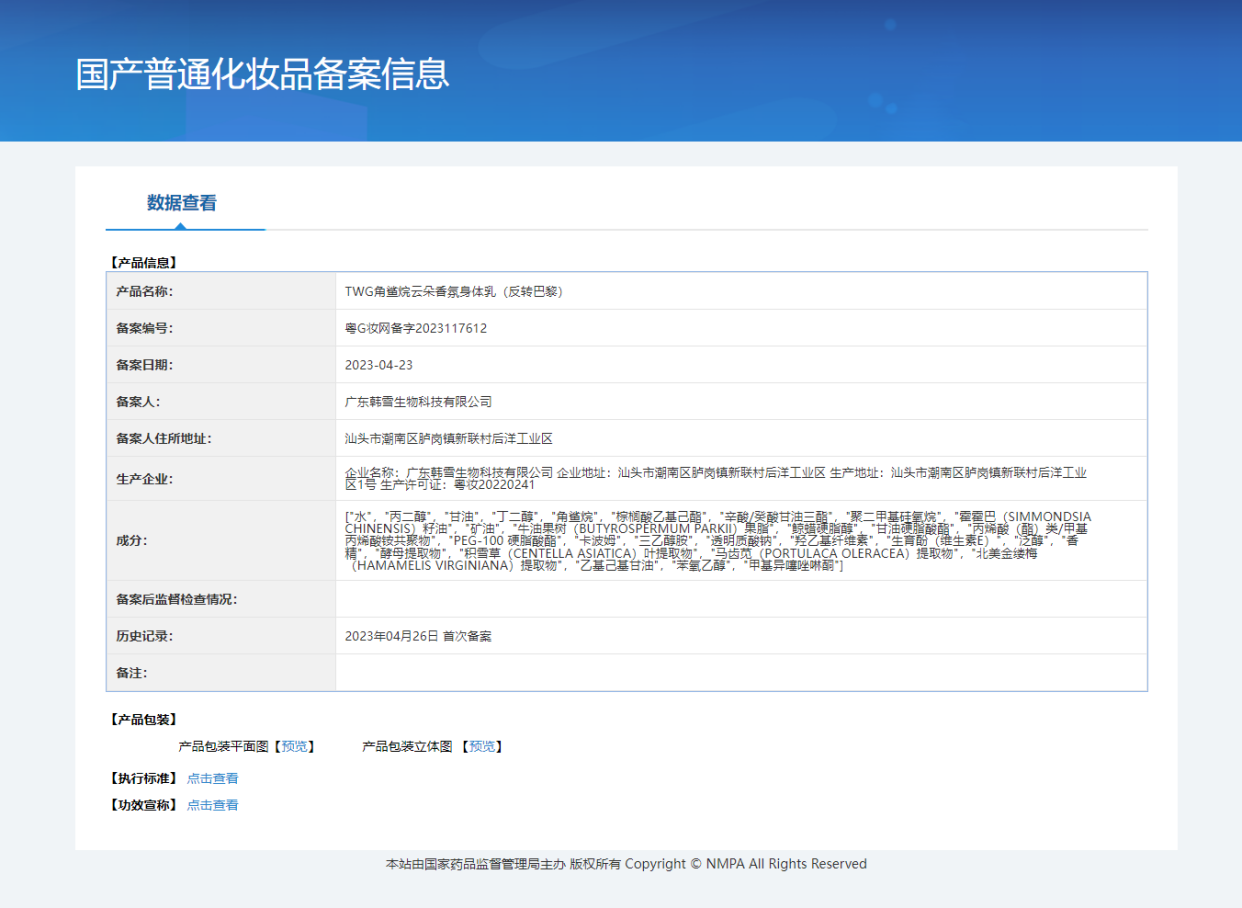Select the filing date 2023-04-23

(x=379, y=365)
